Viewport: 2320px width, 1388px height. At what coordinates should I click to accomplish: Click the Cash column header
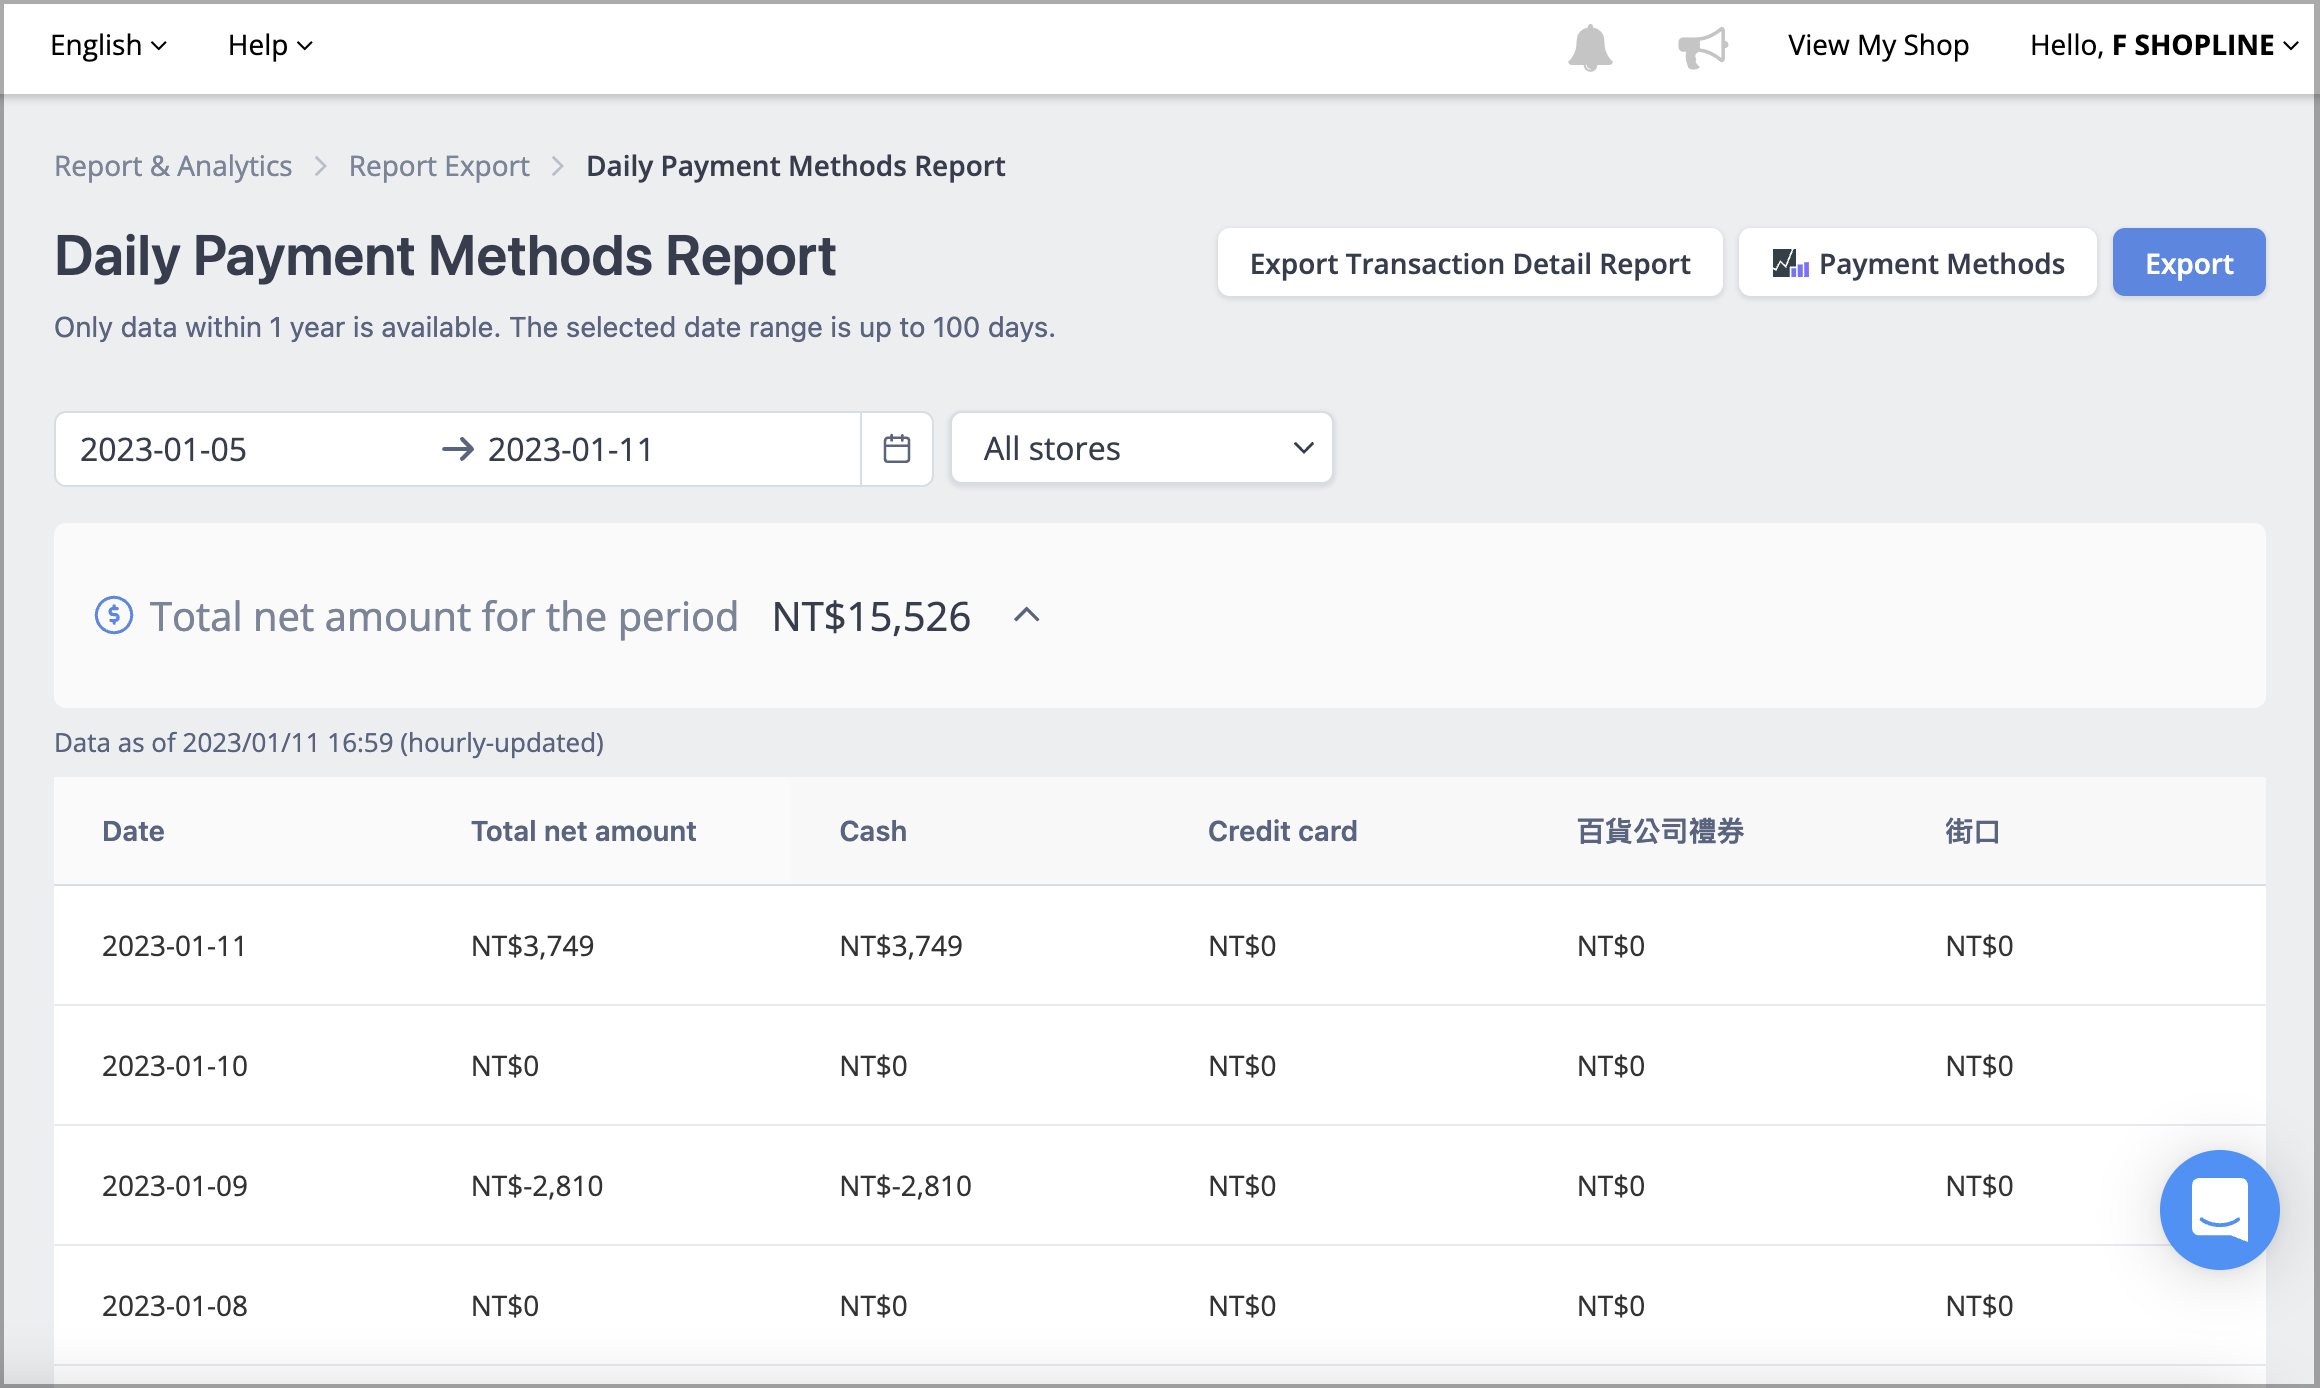point(873,831)
